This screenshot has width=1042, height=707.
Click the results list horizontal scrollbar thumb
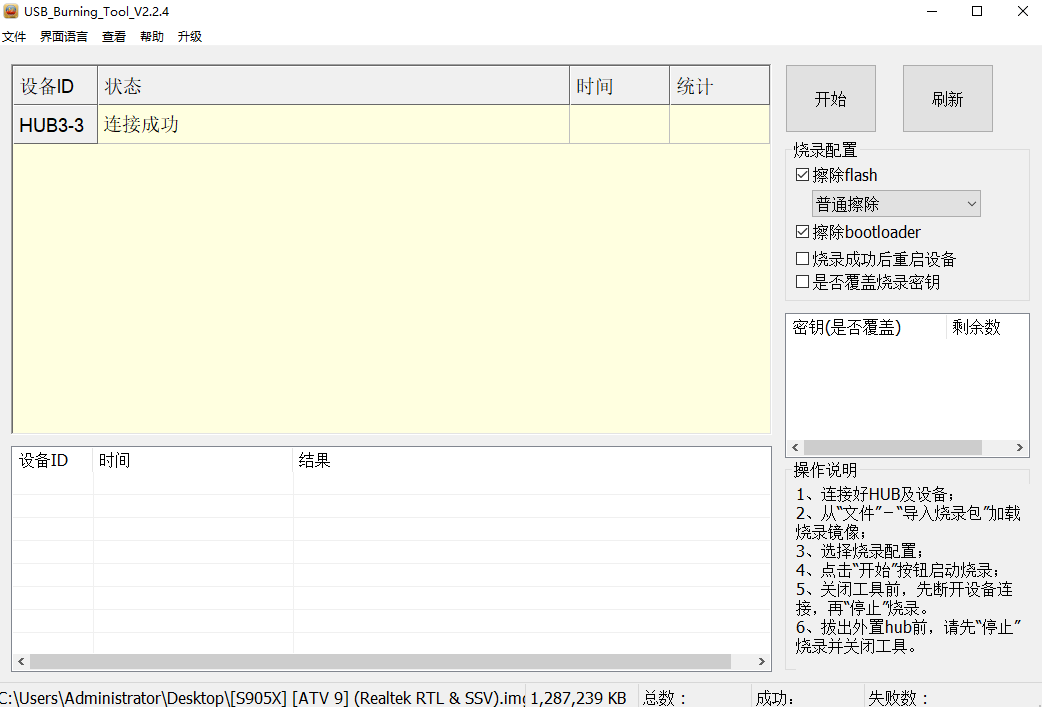click(380, 661)
